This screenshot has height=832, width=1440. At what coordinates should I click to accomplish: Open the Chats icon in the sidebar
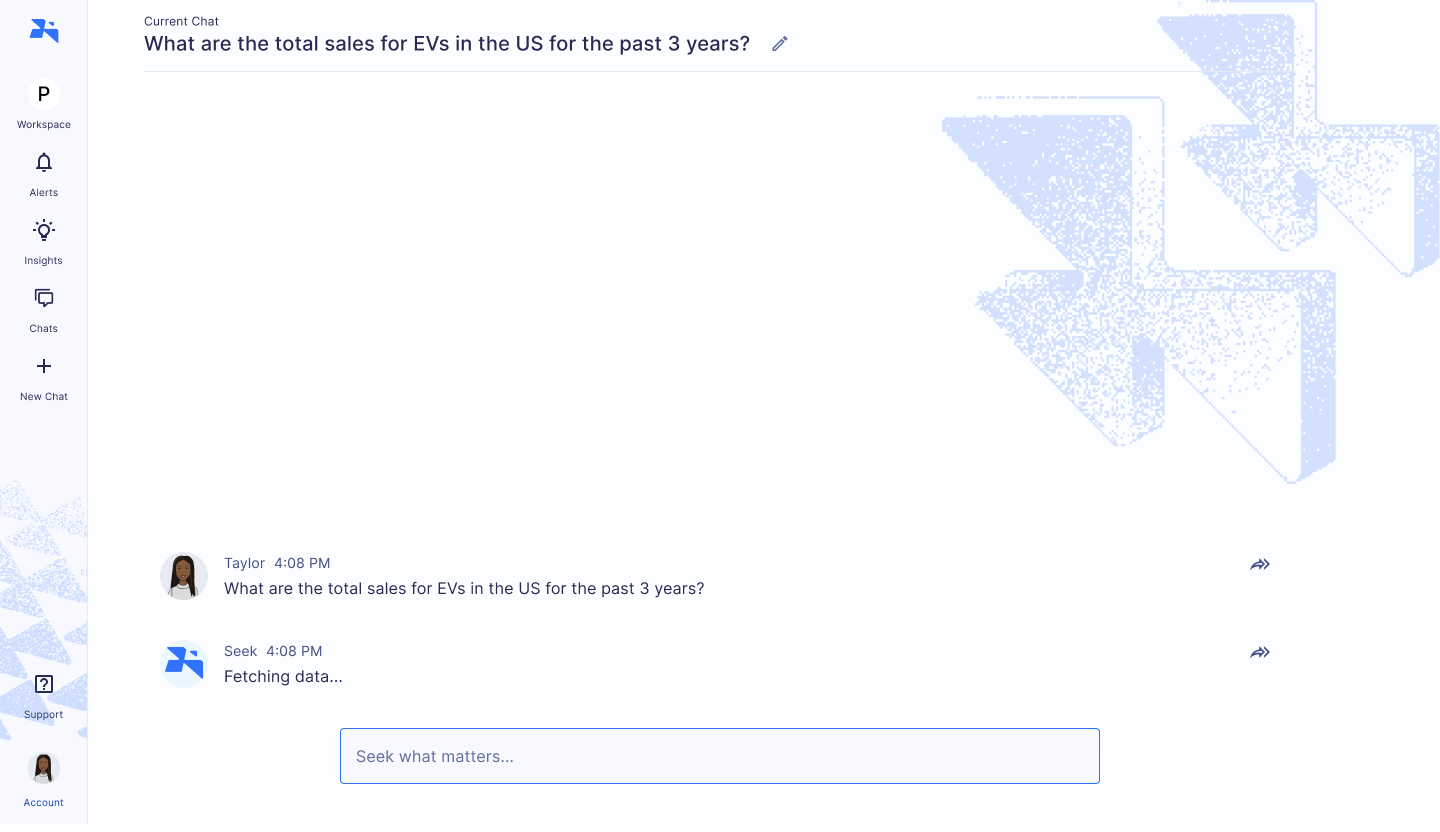(44, 298)
